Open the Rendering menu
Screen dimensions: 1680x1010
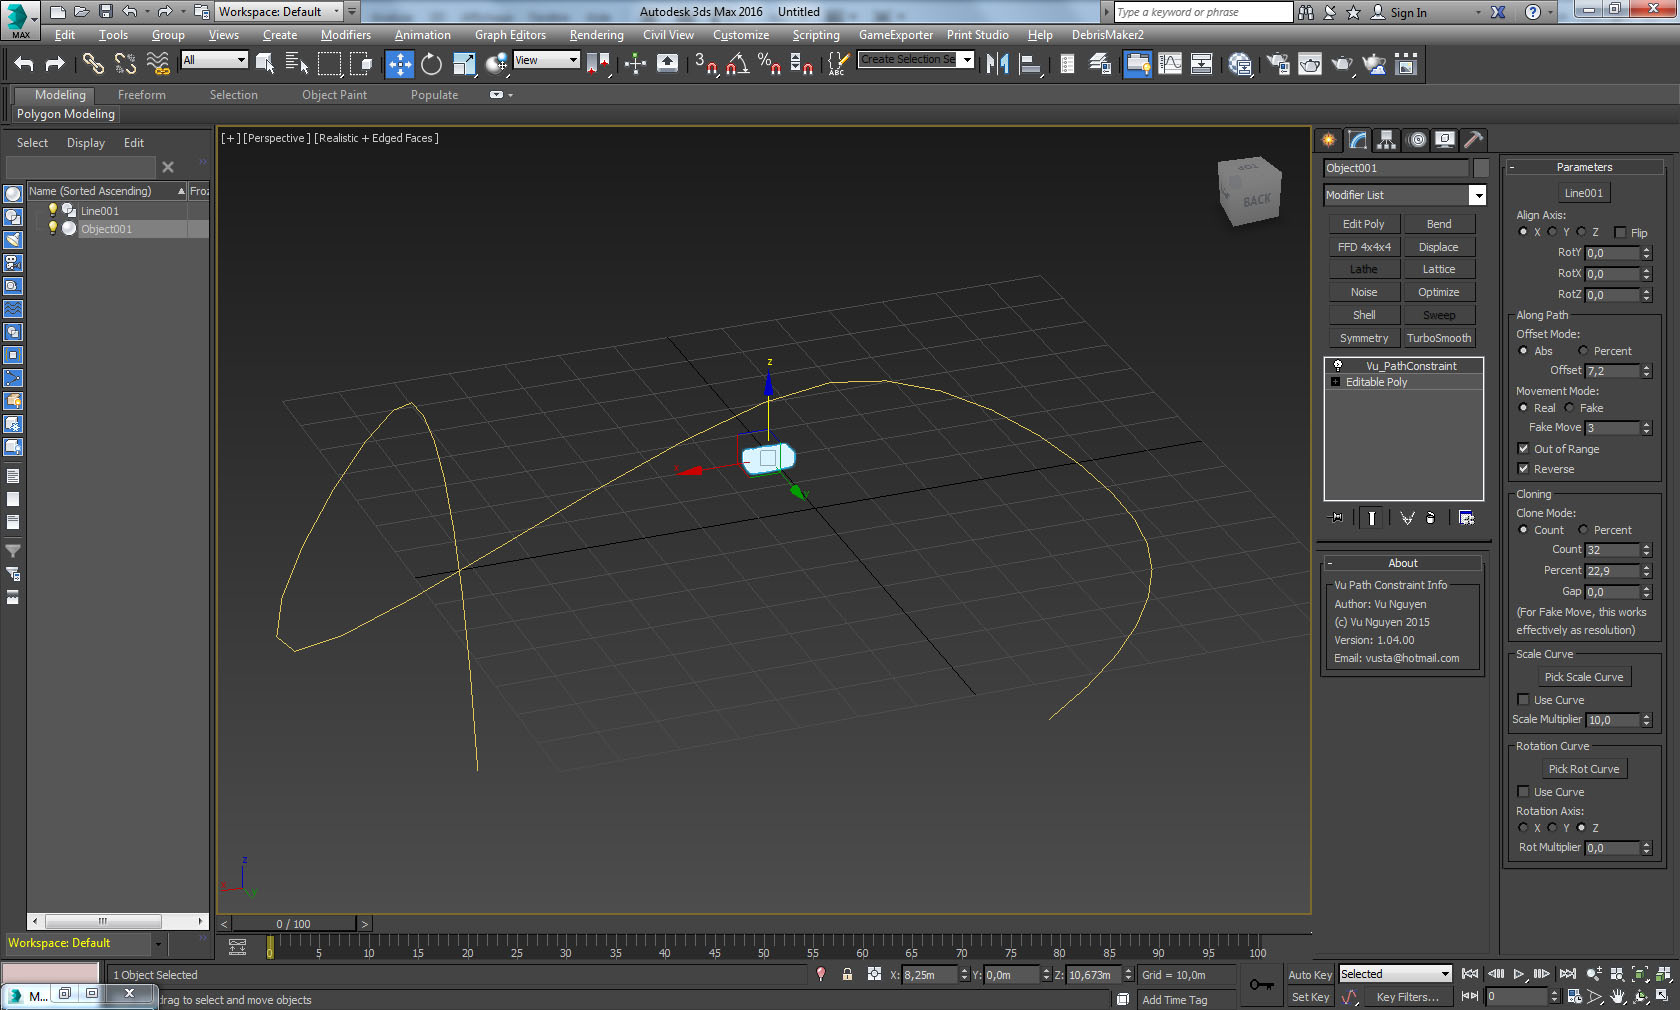pos(595,34)
